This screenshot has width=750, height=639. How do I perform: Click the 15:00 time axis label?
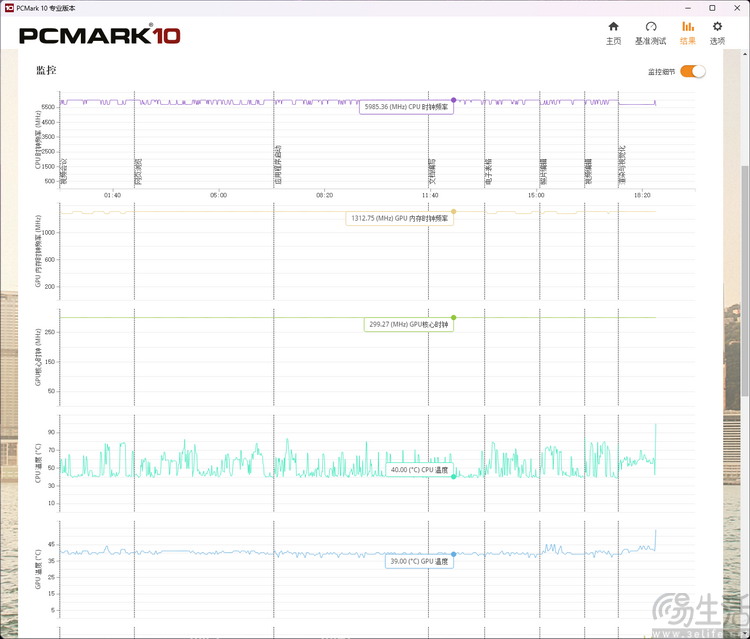(x=536, y=195)
